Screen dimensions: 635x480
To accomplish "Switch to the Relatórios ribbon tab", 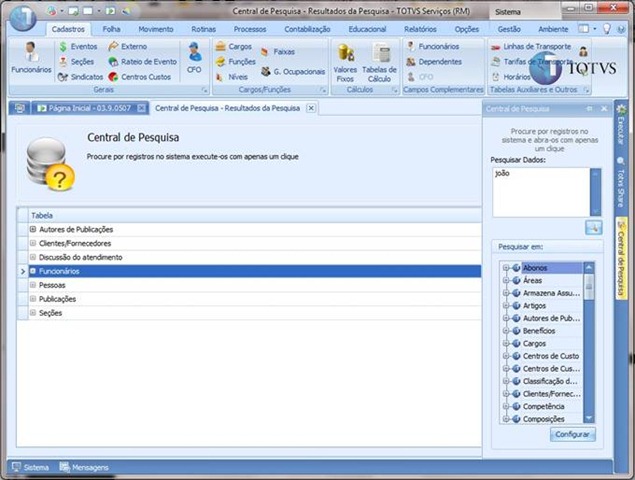I will [420, 29].
